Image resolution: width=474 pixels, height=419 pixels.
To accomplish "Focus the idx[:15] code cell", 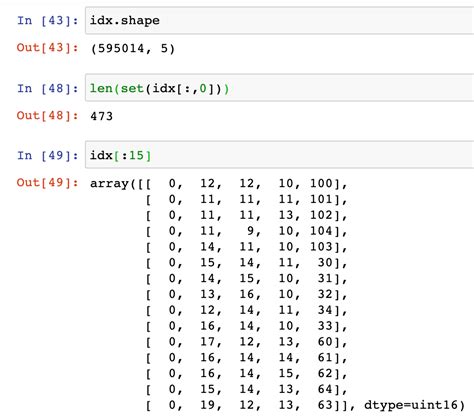I will pos(279,155).
